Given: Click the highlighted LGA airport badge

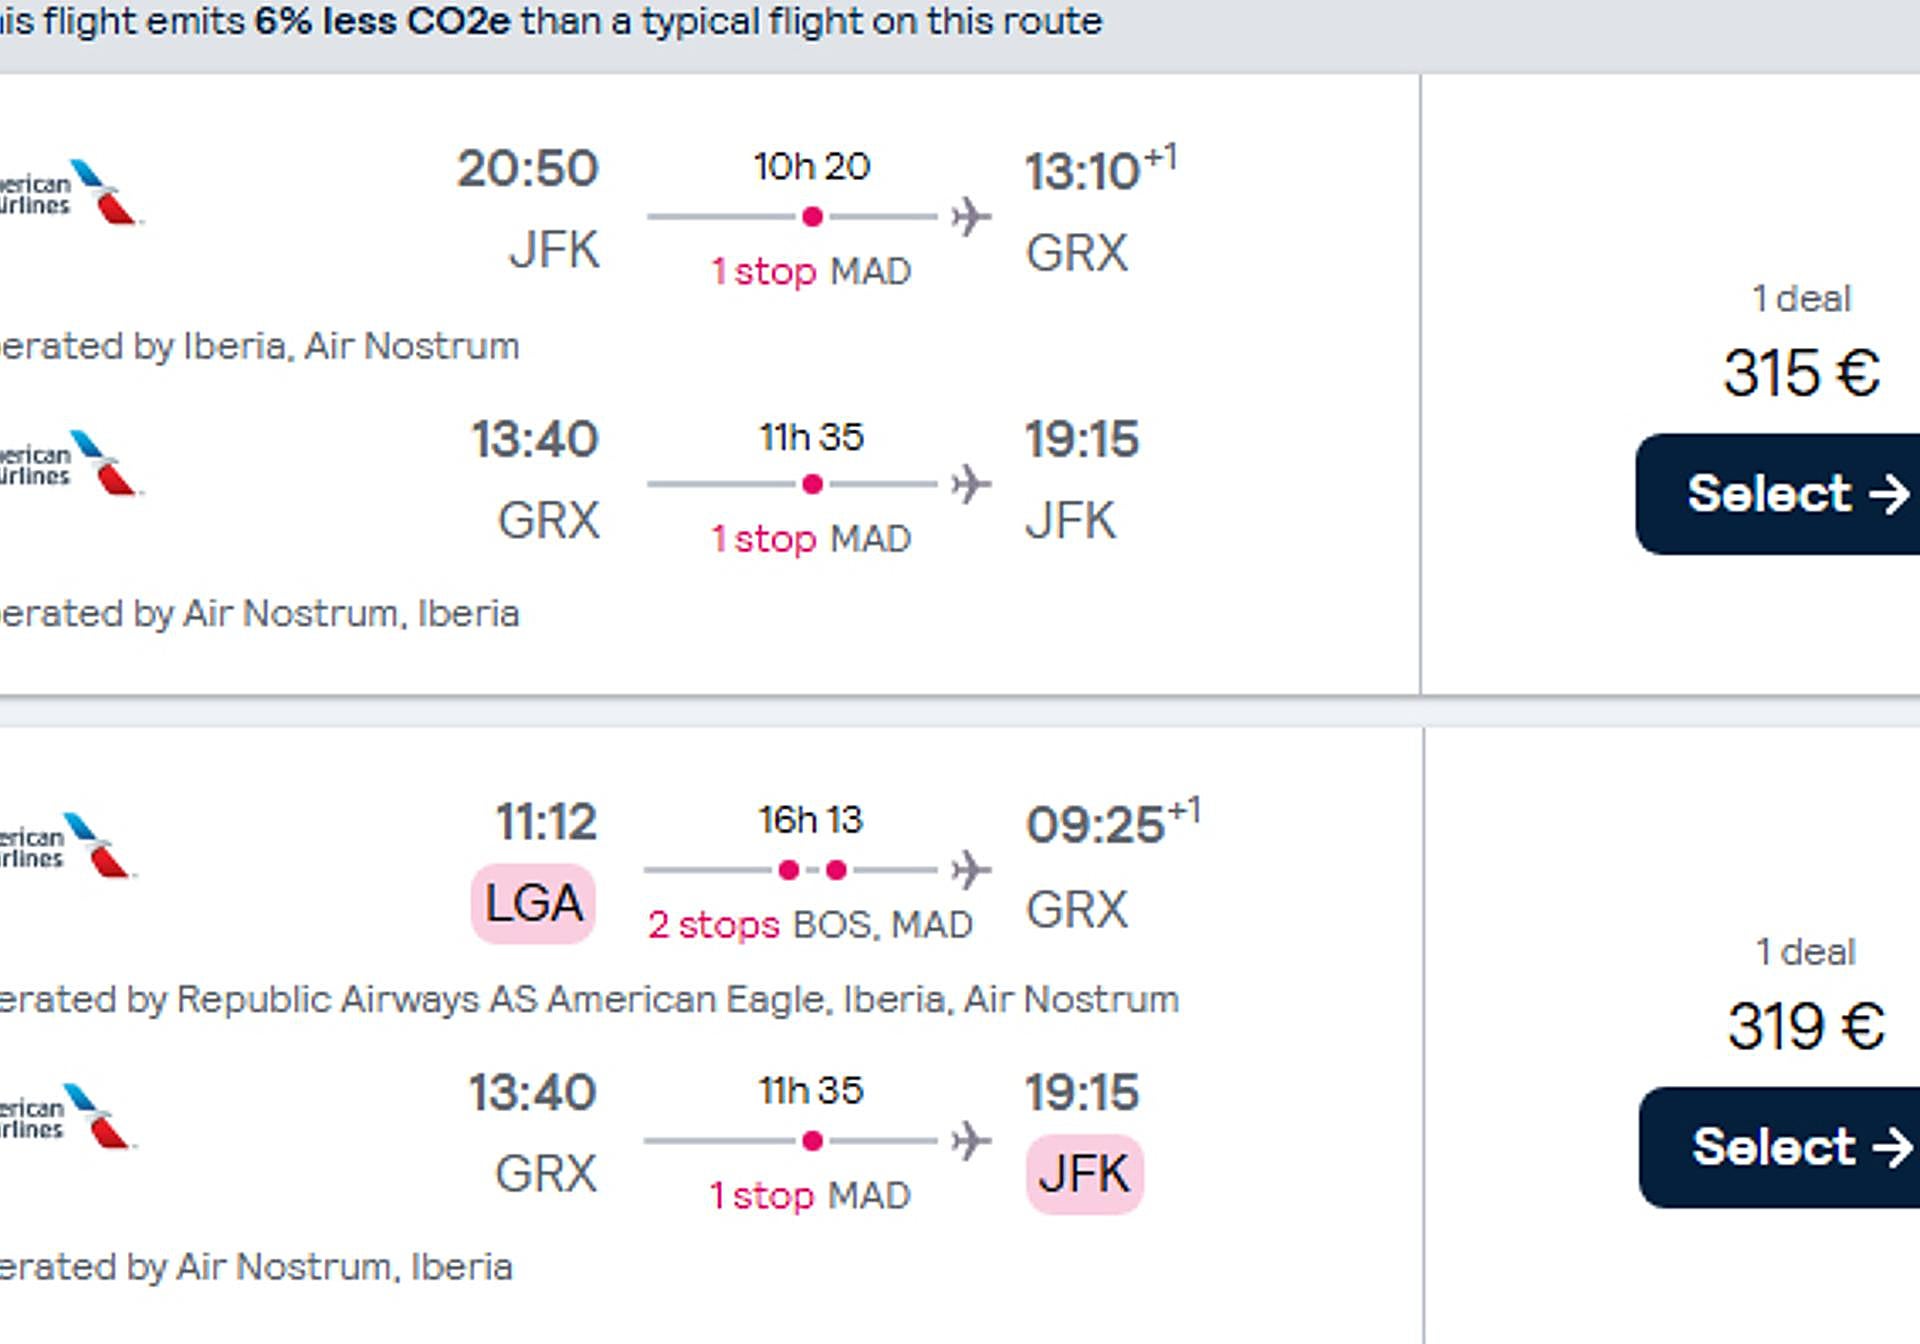Looking at the screenshot, I should pyautogui.click(x=533, y=903).
